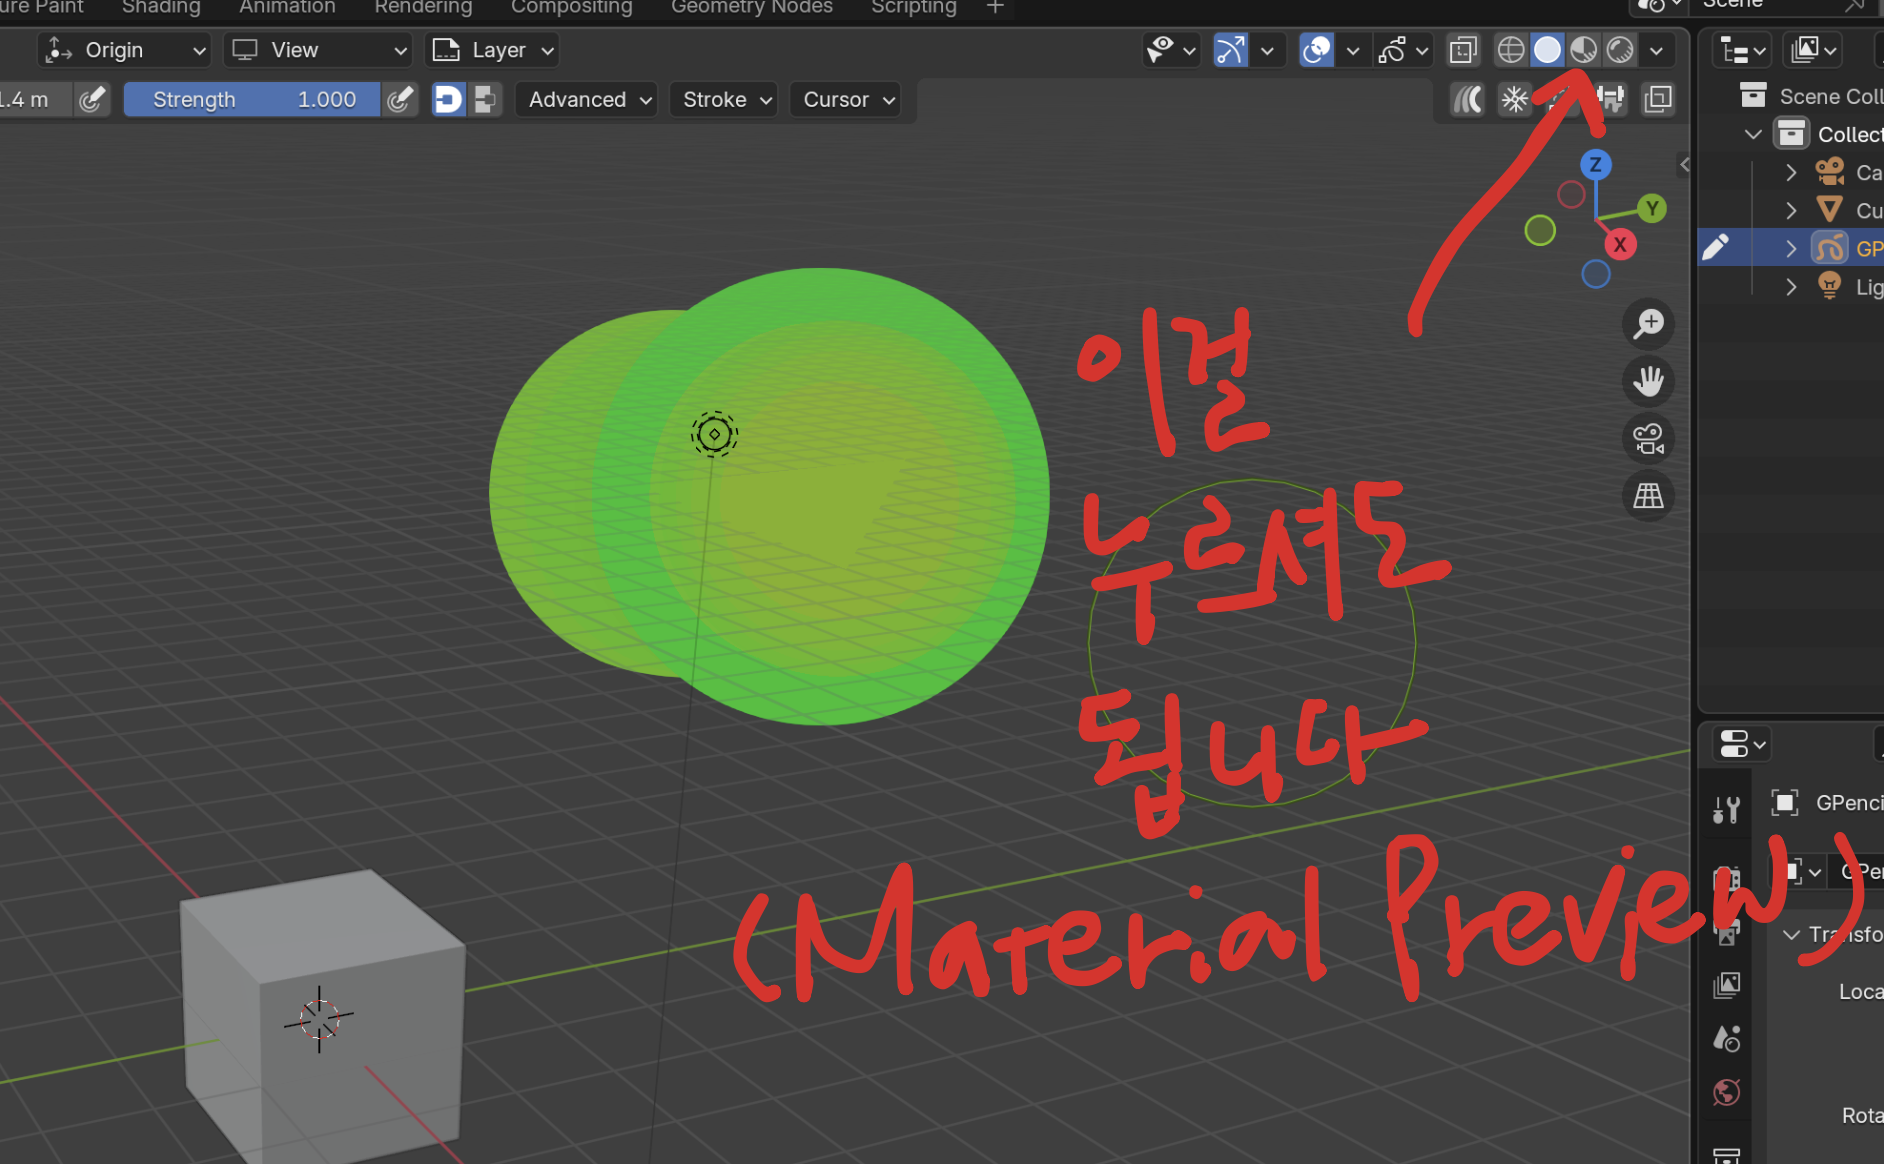Image resolution: width=1884 pixels, height=1164 pixels.
Task: Switch to rendered viewport shading
Action: point(1620,50)
